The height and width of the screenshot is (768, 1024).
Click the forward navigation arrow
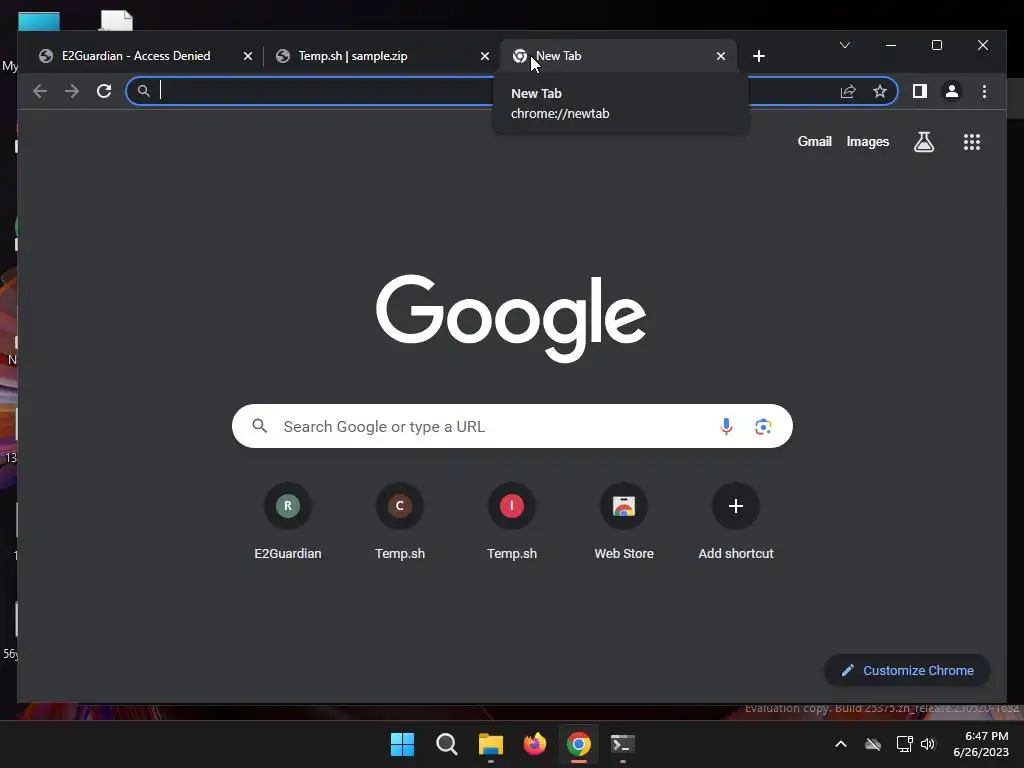click(x=72, y=91)
